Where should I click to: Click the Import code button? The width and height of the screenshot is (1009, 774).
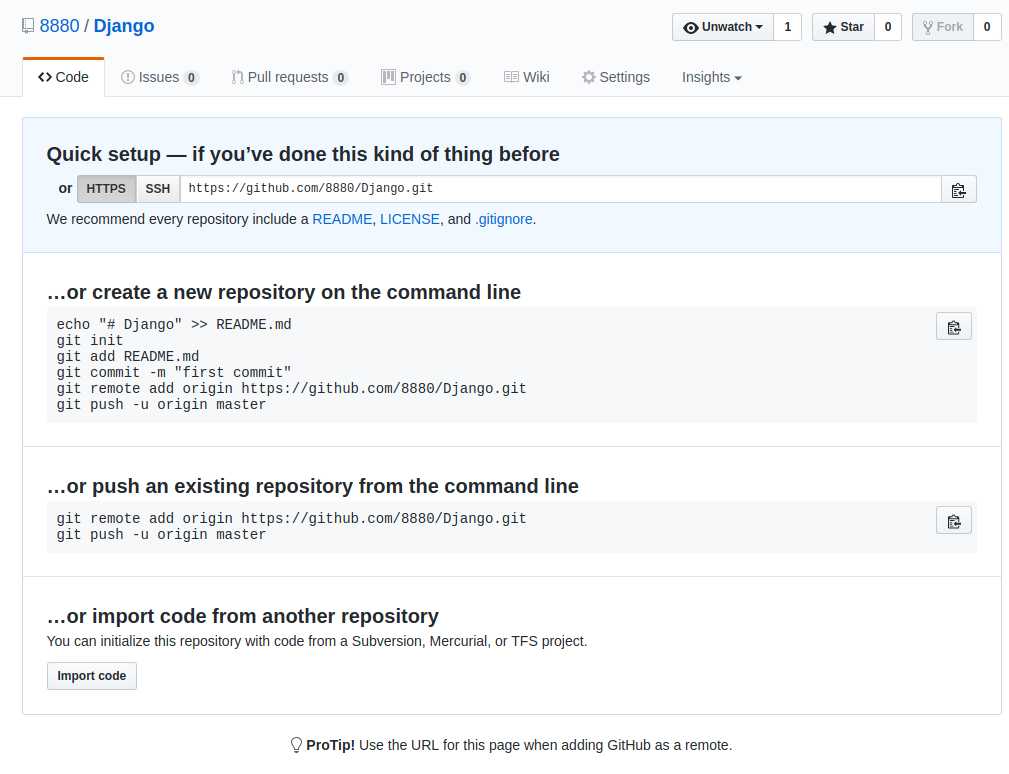coord(91,676)
